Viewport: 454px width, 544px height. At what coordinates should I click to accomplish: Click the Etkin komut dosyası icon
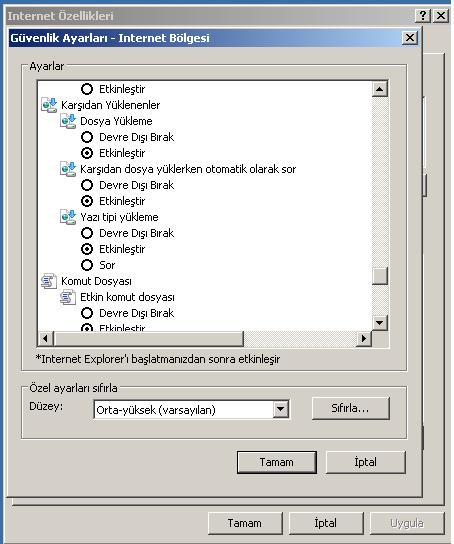[x=68, y=297]
